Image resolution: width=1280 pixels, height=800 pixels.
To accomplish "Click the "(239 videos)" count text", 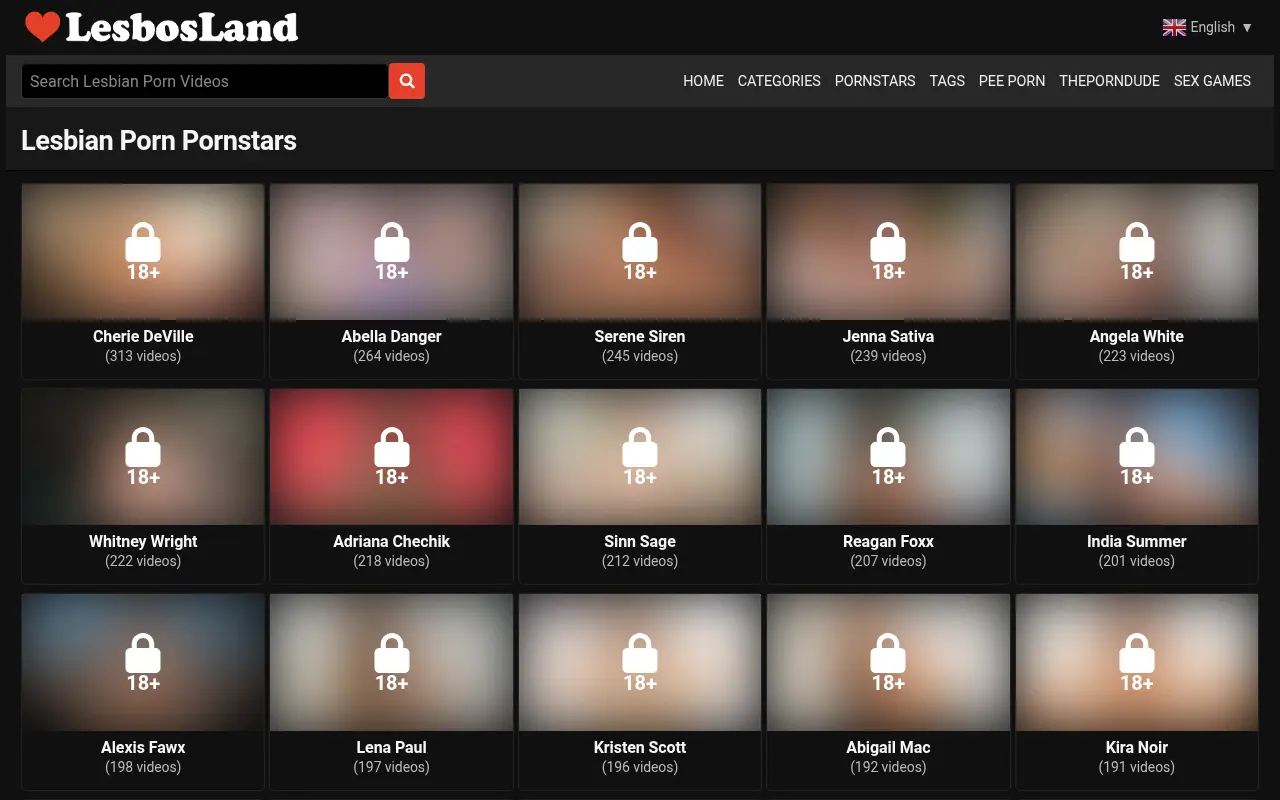I will (x=888, y=356).
